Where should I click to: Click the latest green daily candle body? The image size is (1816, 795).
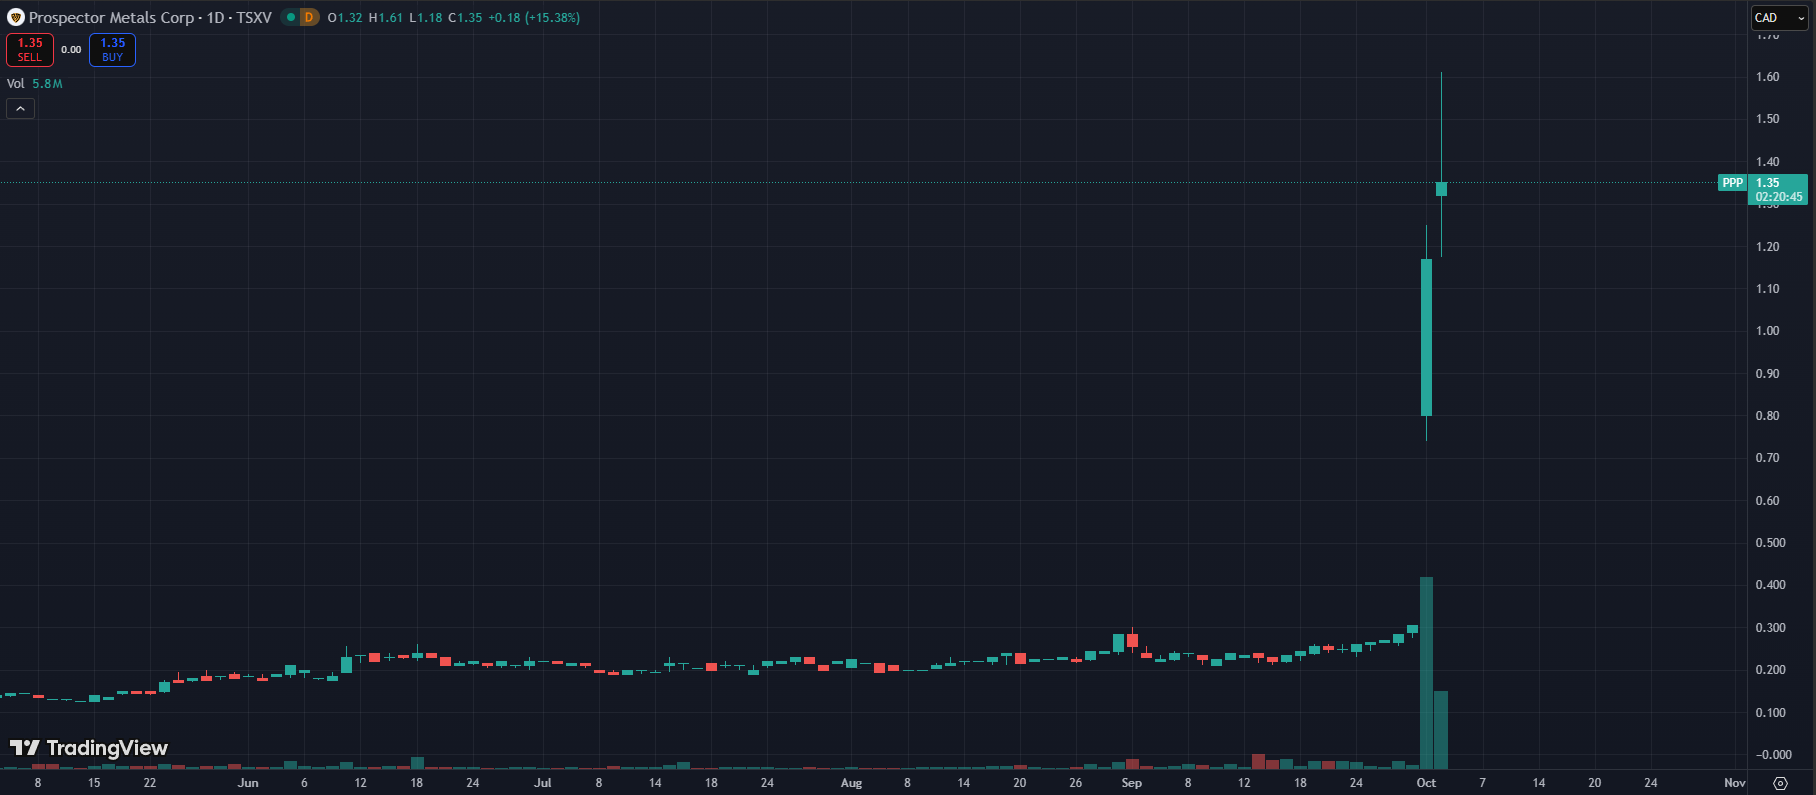1441,189
